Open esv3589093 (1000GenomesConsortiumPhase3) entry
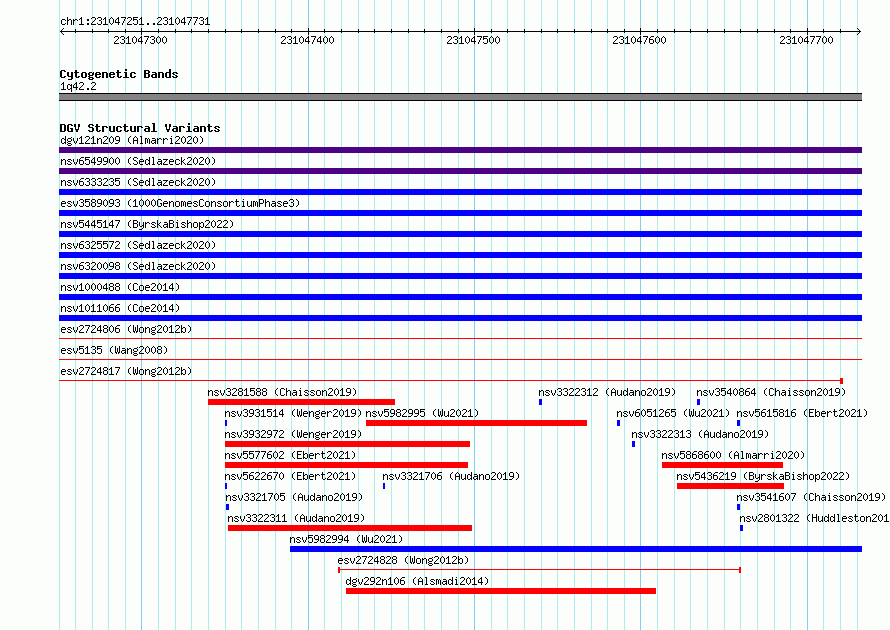The height and width of the screenshot is (630, 890). [180, 203]
